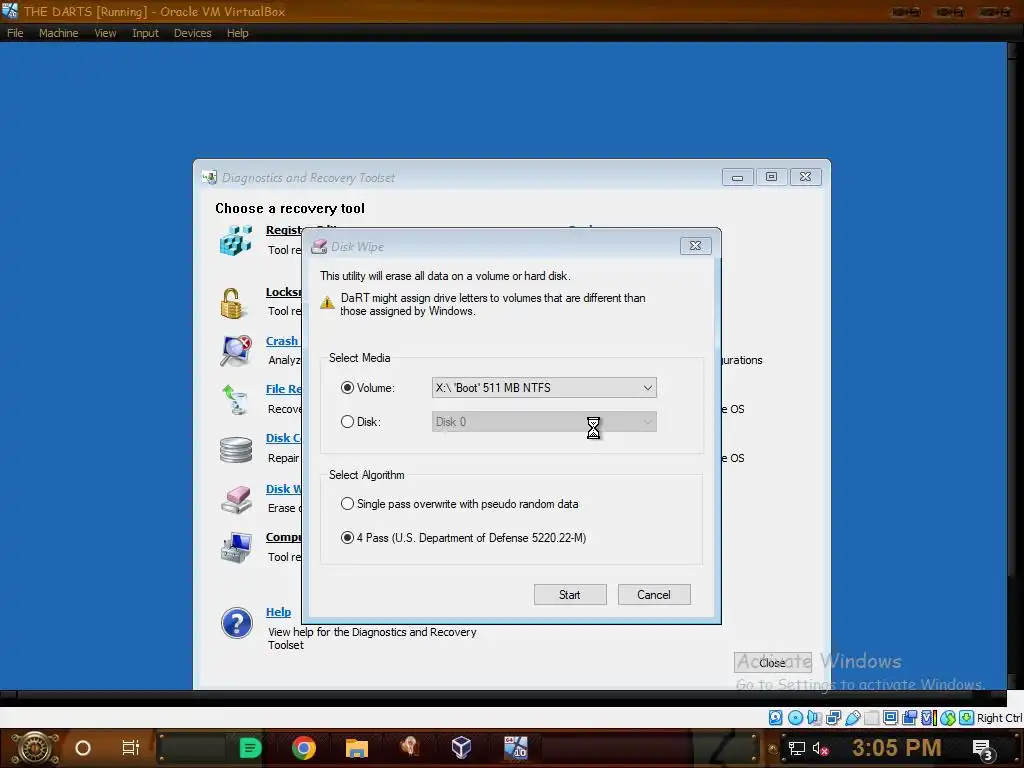Click the Help question mark icon

pos(236,624)
